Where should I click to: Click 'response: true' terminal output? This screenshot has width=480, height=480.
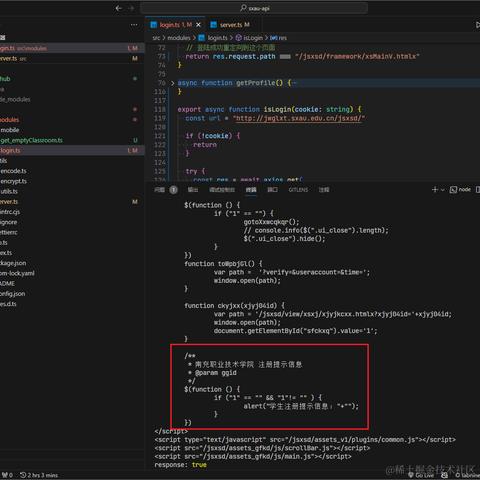[180, 465]
